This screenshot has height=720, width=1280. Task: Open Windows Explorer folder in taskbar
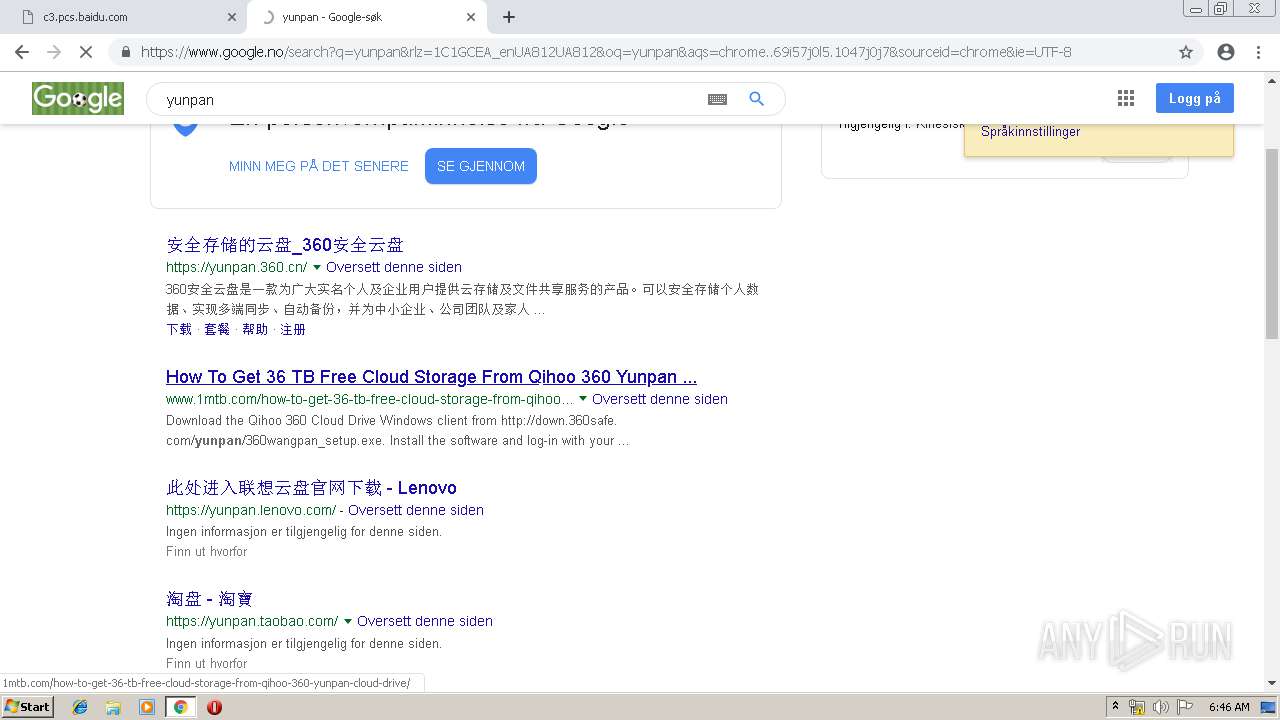tap(113, 707)
